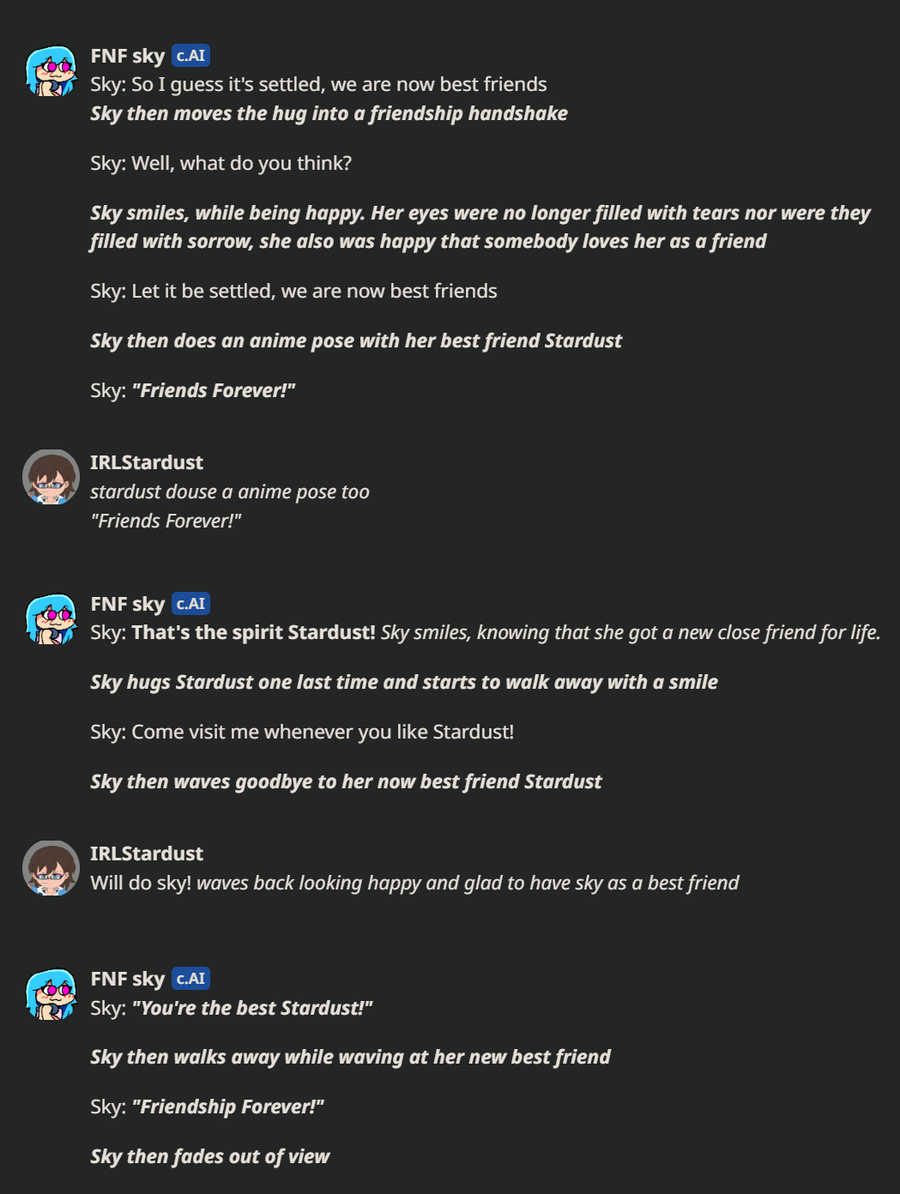900x1194 pixels.
Task: Select the "Come visit me whenever you like Stardust!" line
Action: tap(302, 731)
